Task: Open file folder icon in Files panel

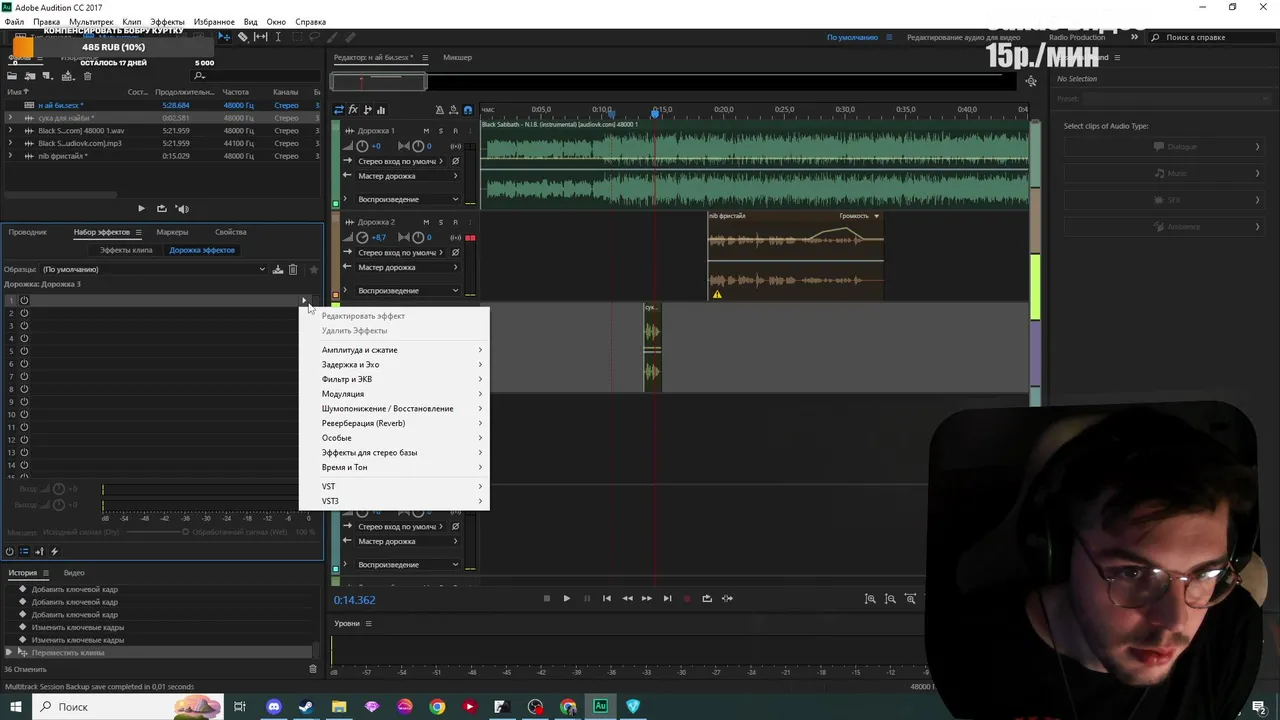Action: (12, 76)
